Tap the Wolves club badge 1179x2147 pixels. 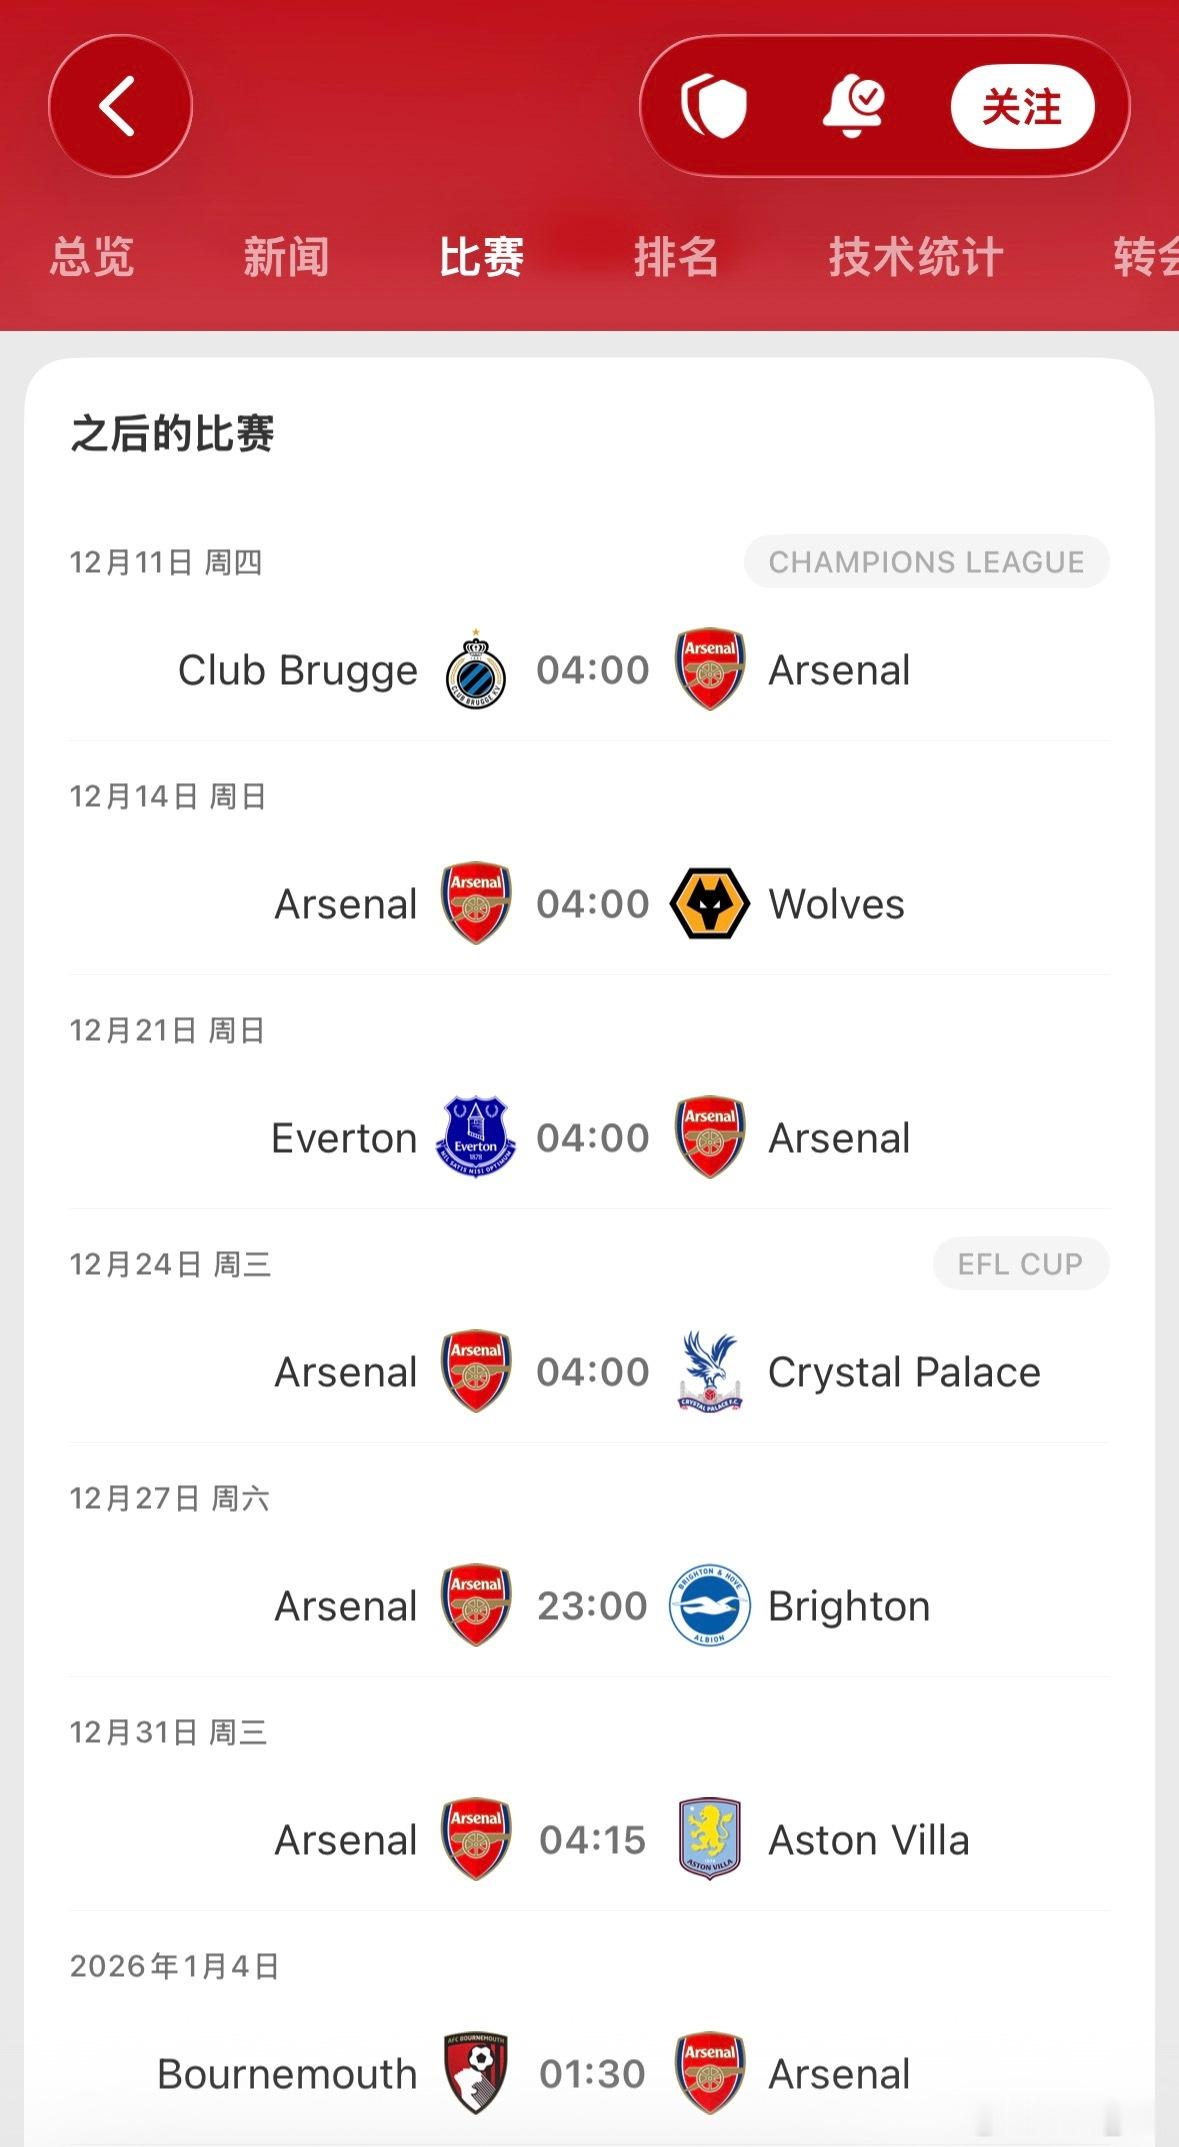tap(709, 904)
